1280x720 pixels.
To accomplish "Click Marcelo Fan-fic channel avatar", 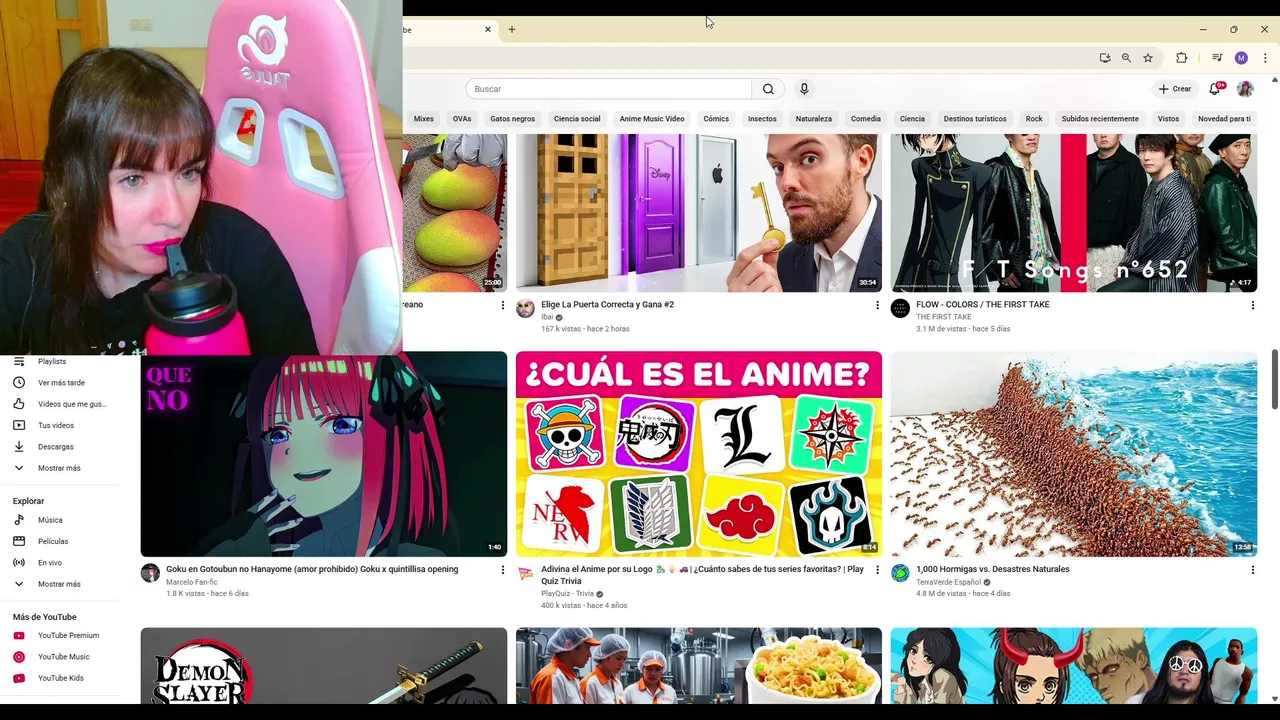I will tap(150, 573).
